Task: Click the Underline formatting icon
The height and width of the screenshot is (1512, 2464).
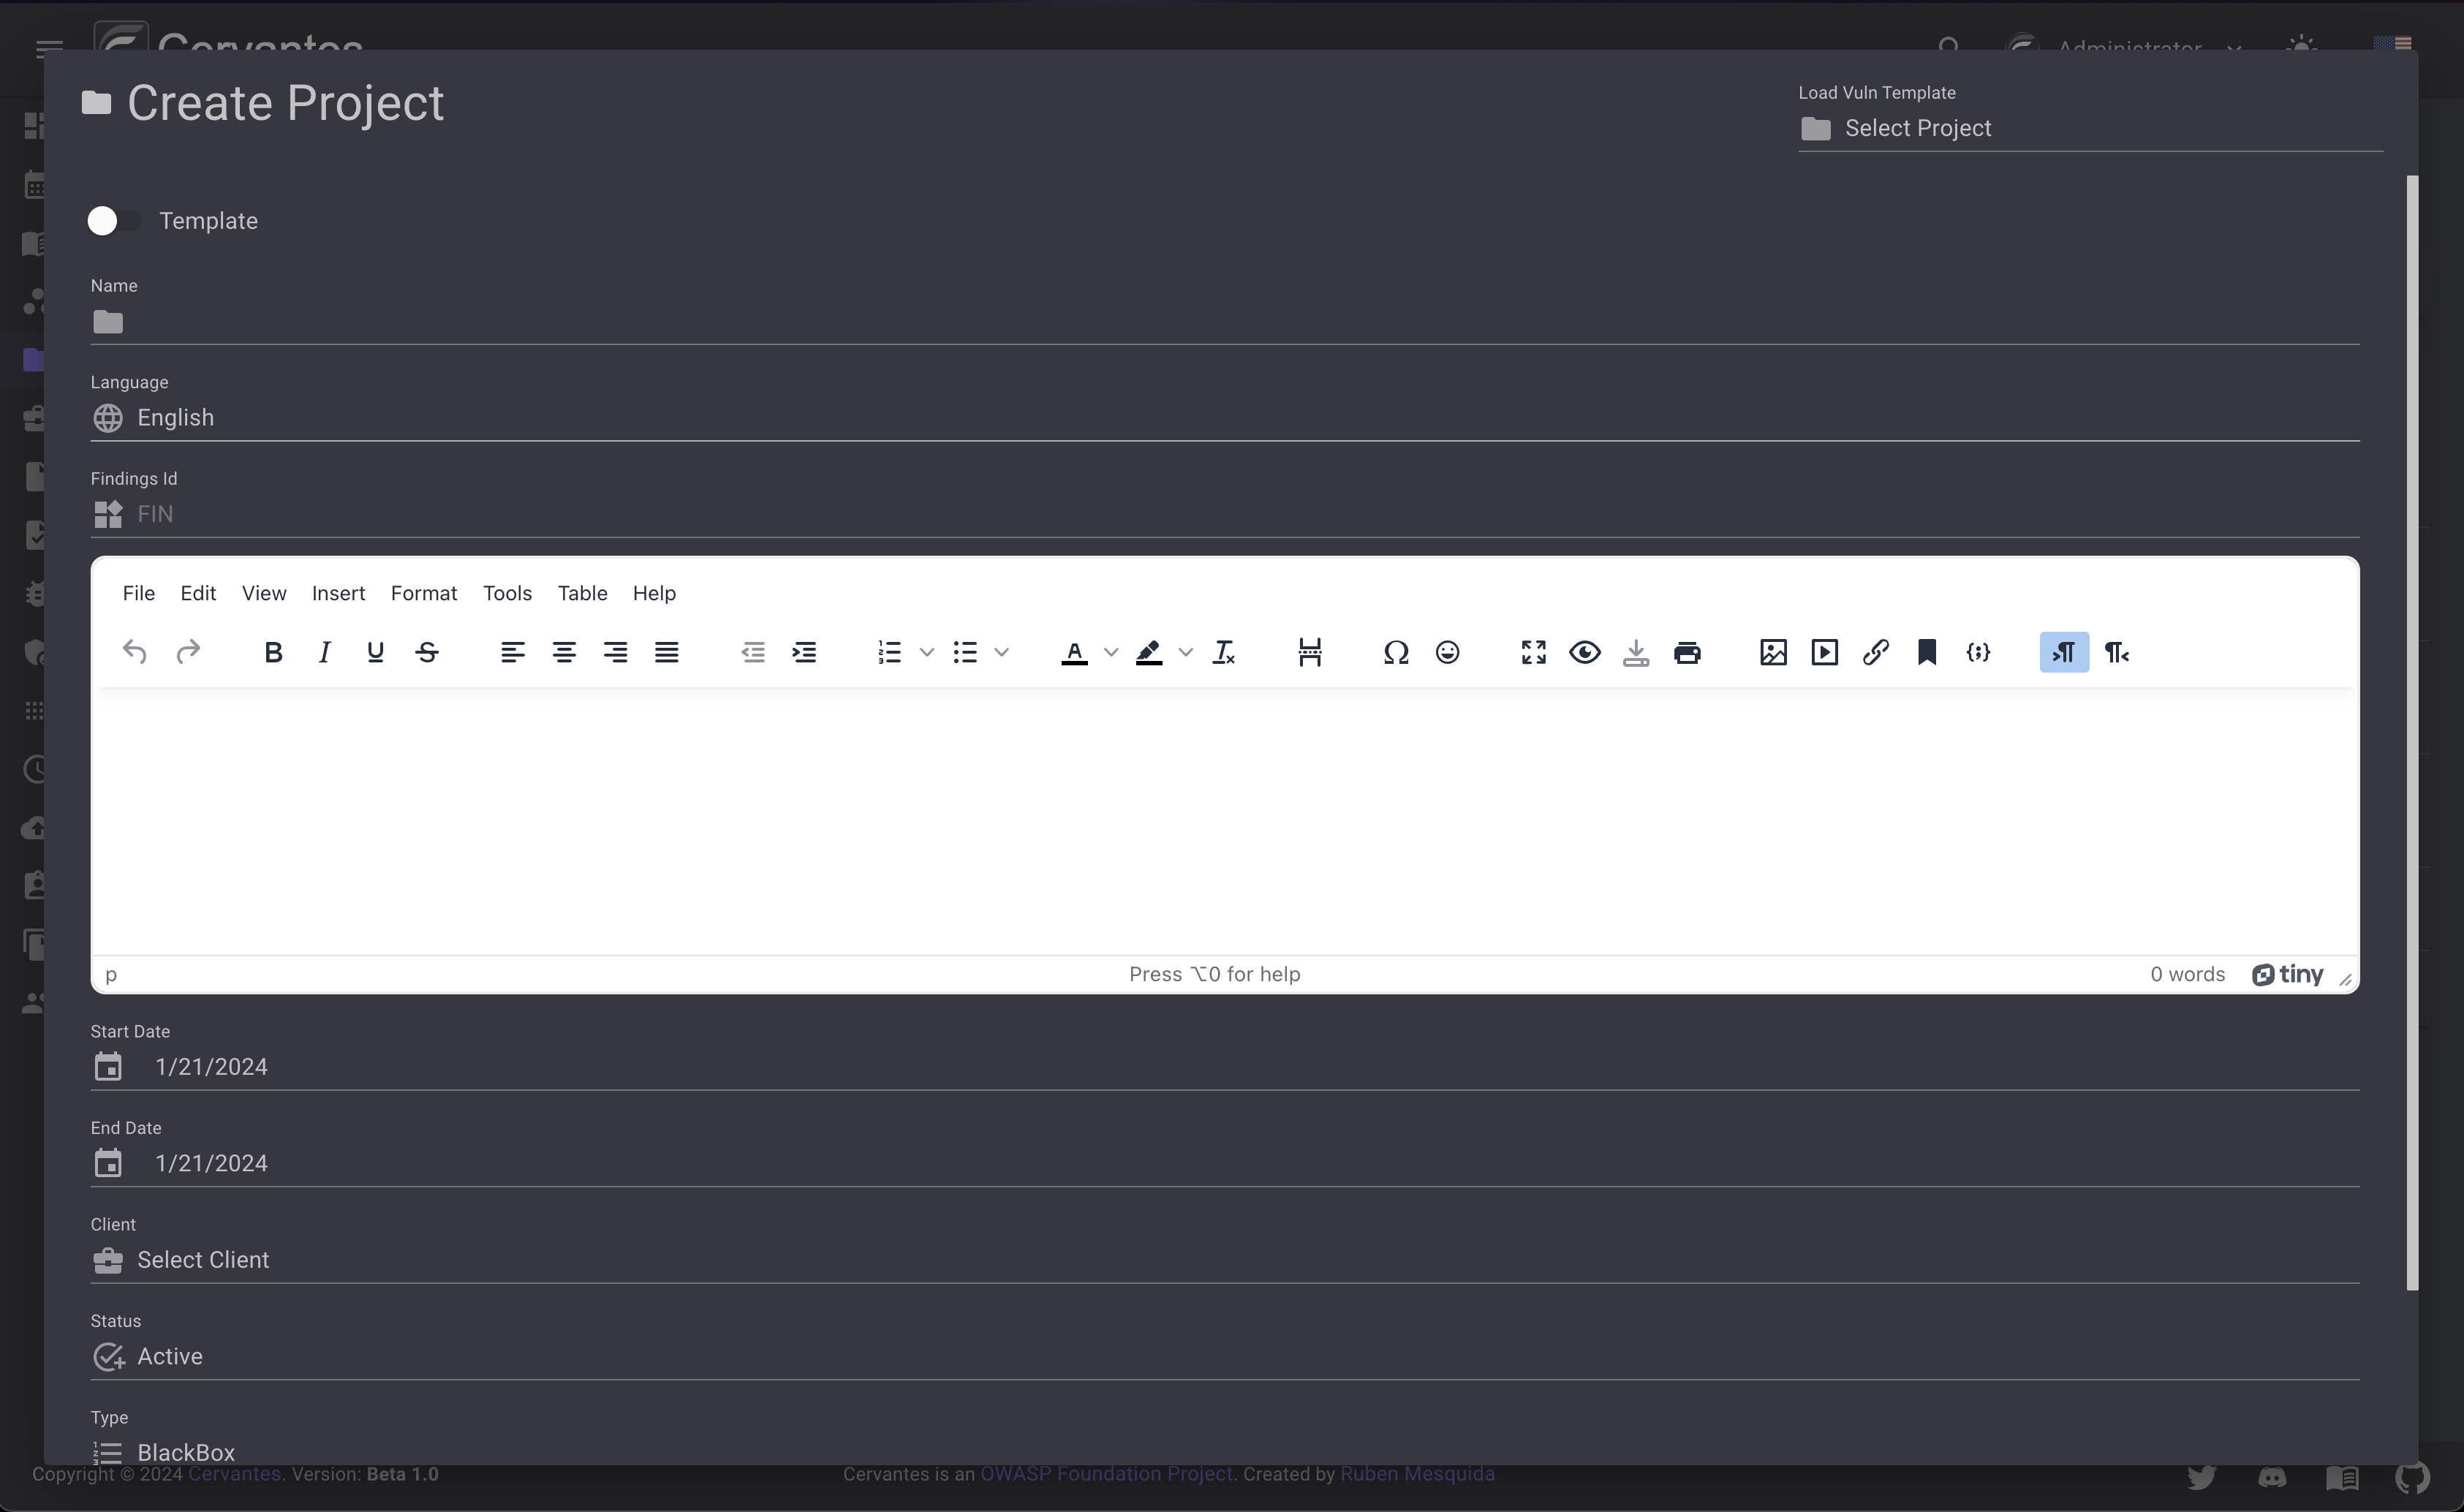Action: tap(375, 651)
